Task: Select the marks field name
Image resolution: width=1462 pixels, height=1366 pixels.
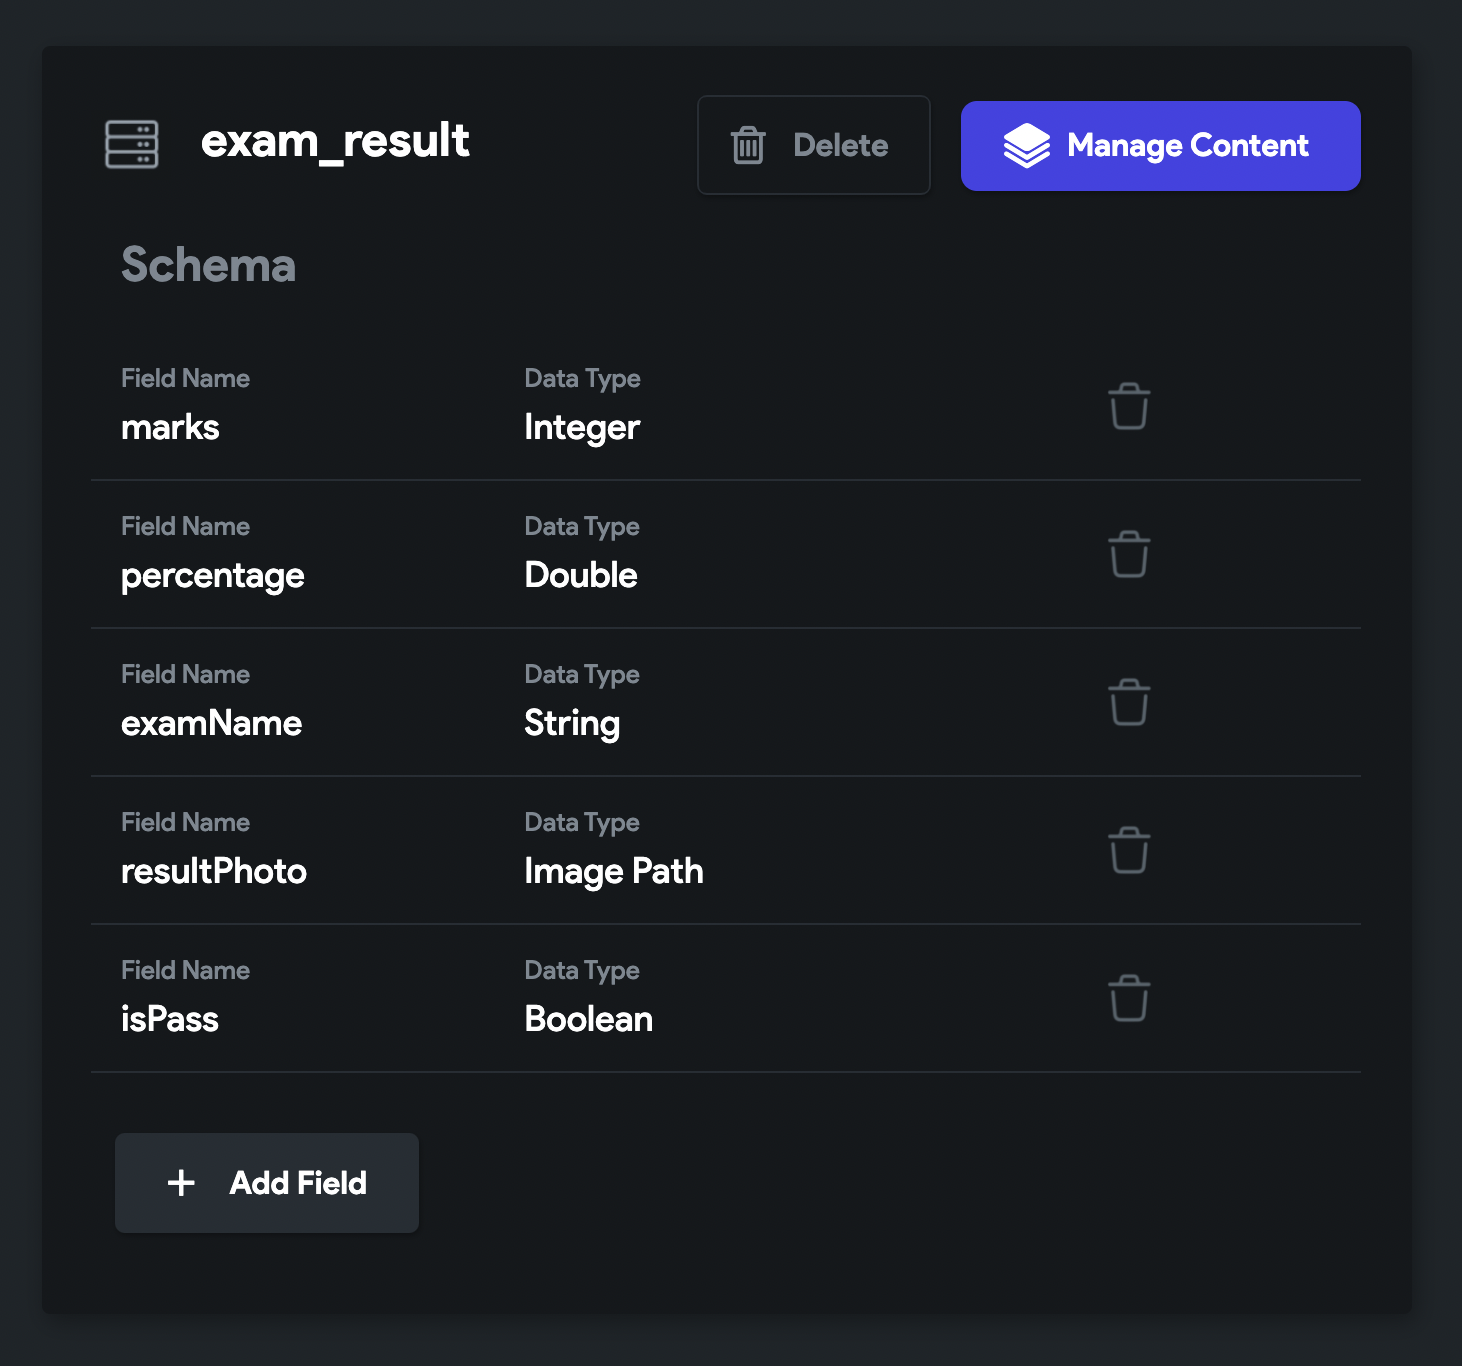Action: [170, 427]
